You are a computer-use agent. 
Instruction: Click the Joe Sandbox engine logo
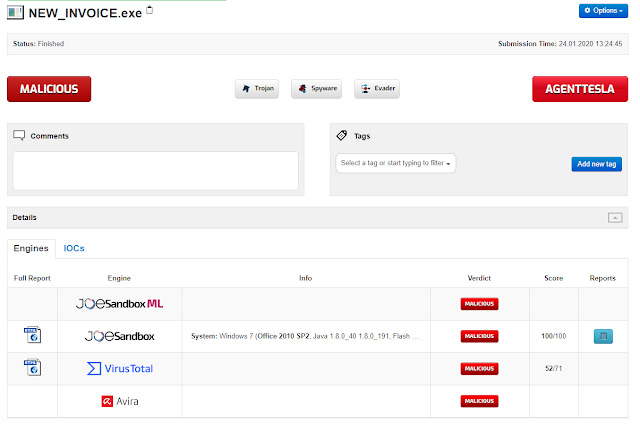click(x=120, y=336)
